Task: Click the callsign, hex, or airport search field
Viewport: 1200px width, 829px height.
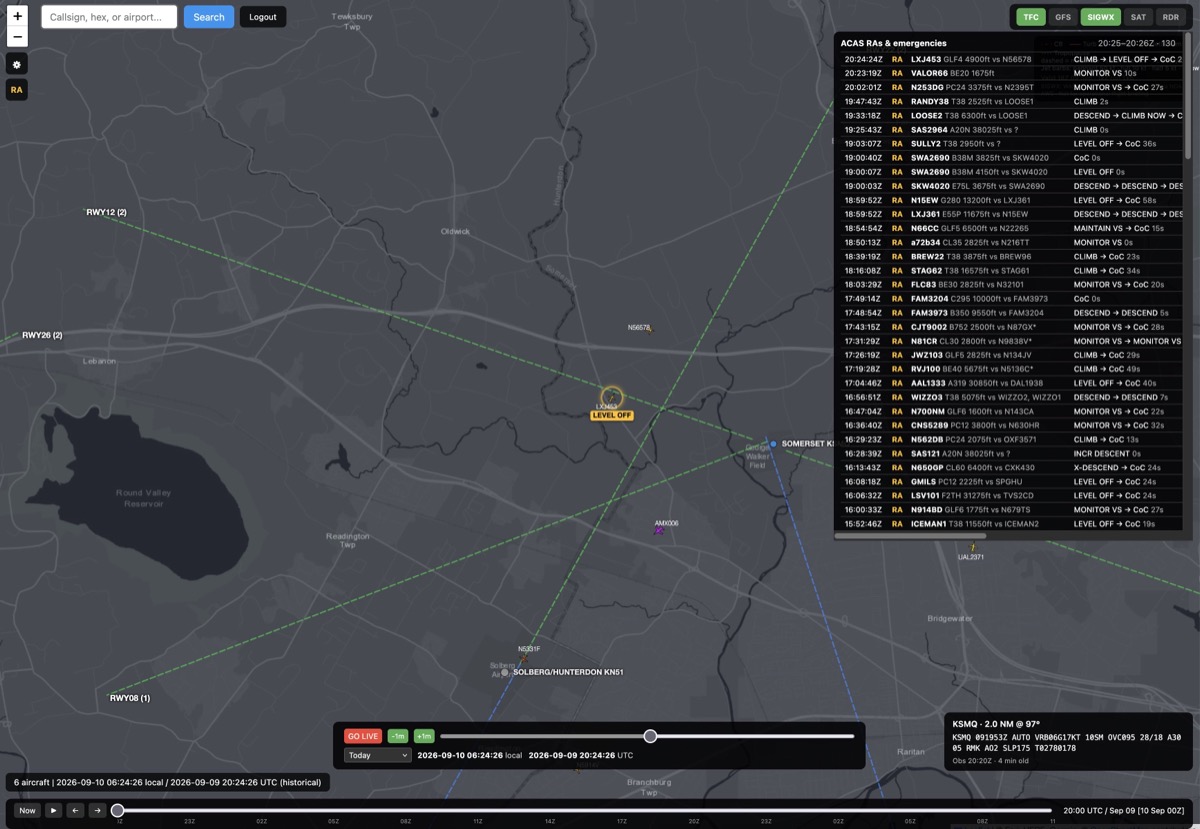Action: (x=109, y=17)
